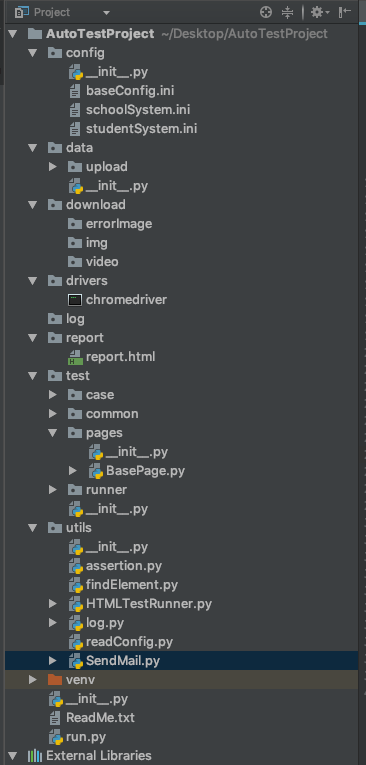Click the hide panel icon

click(x=345, y=12)
